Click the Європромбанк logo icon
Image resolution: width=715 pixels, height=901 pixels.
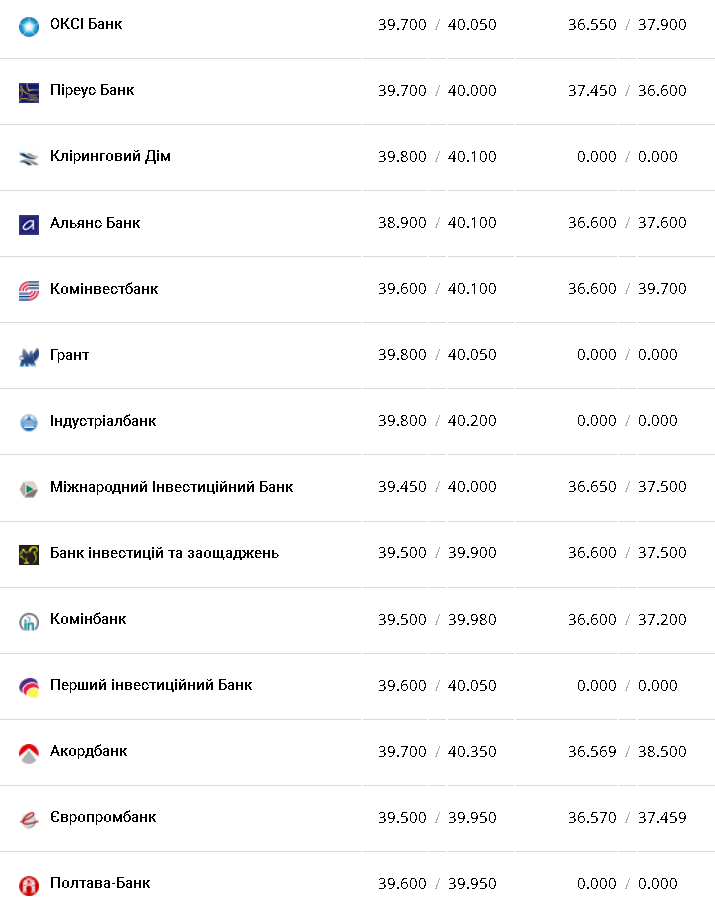[x=28, y=818]
